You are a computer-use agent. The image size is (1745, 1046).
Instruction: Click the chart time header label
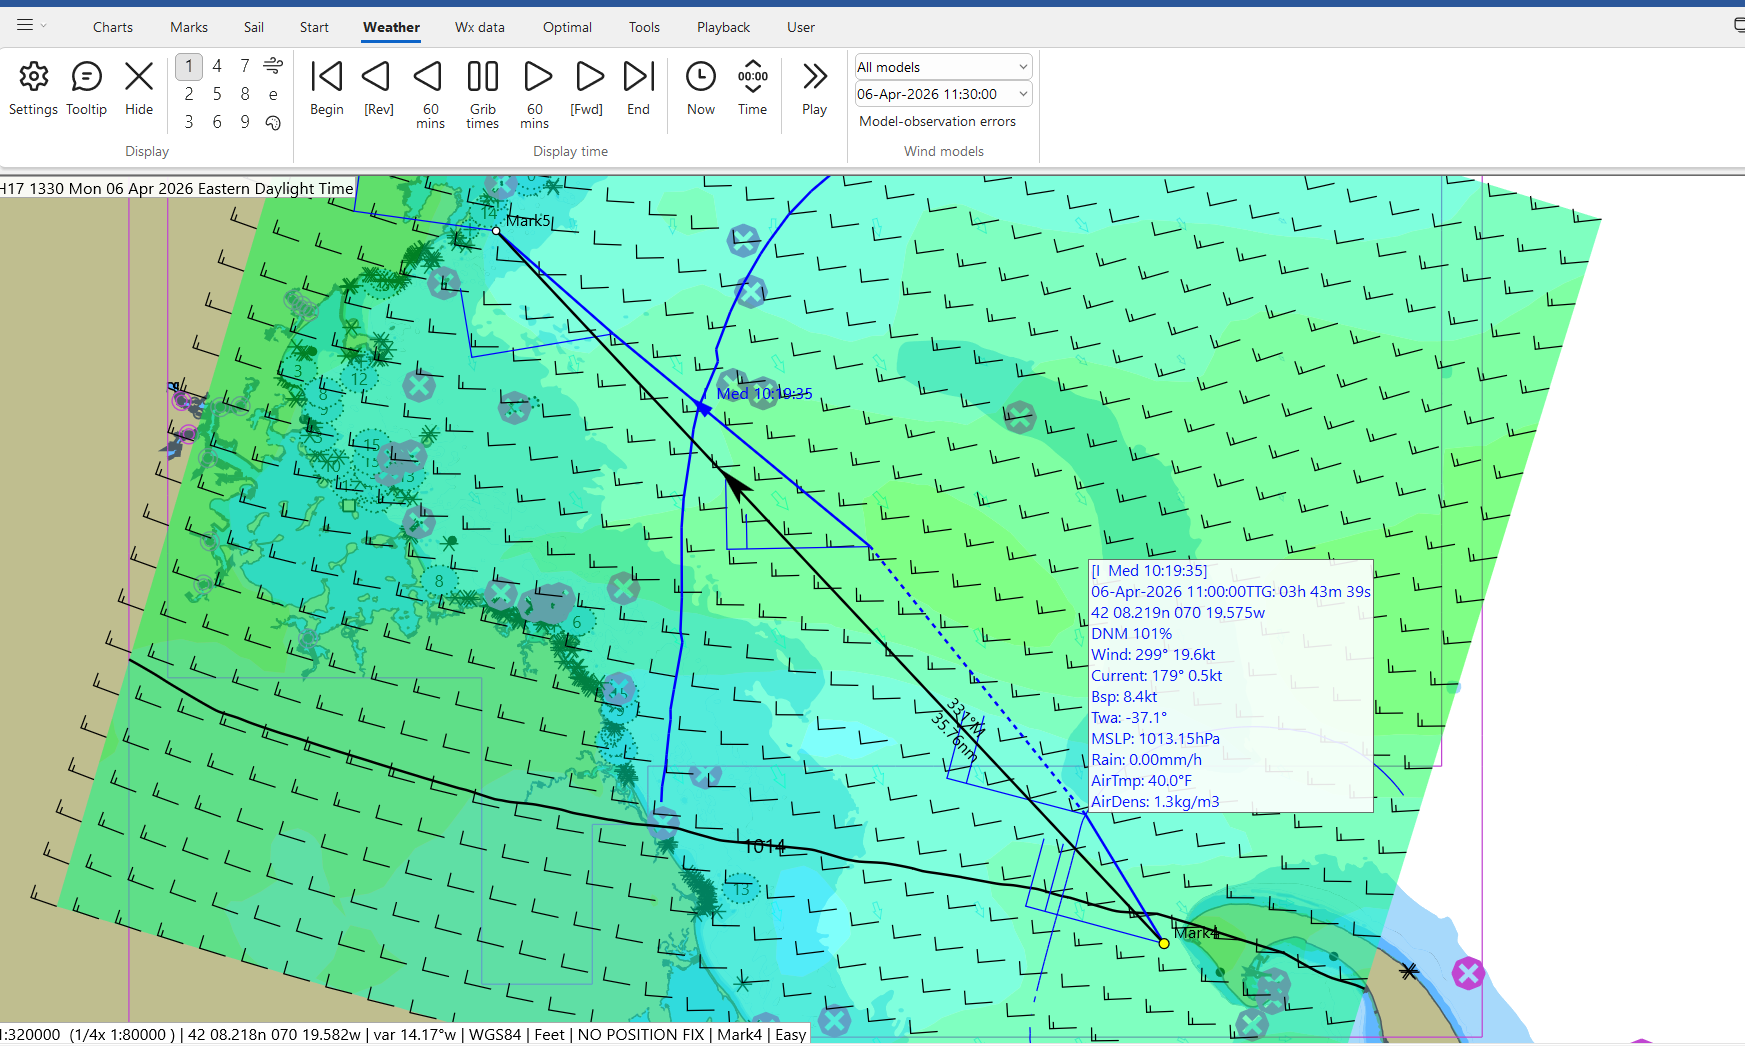pos(177,188)
